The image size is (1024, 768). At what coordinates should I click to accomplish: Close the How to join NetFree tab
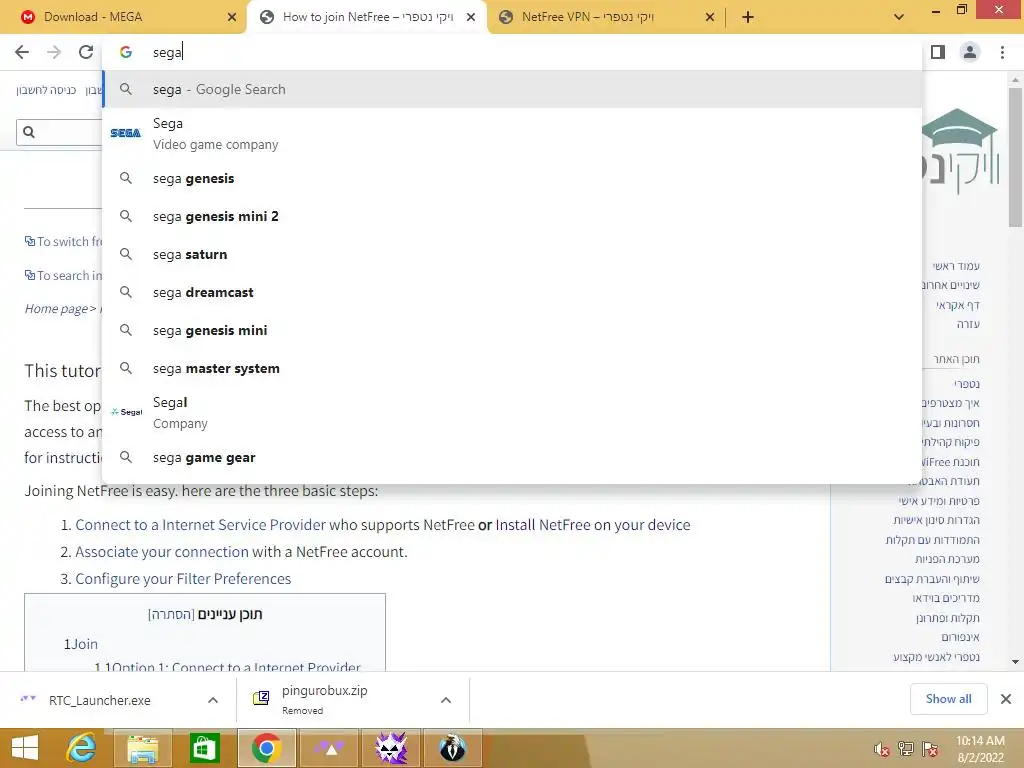coord(471,17)
